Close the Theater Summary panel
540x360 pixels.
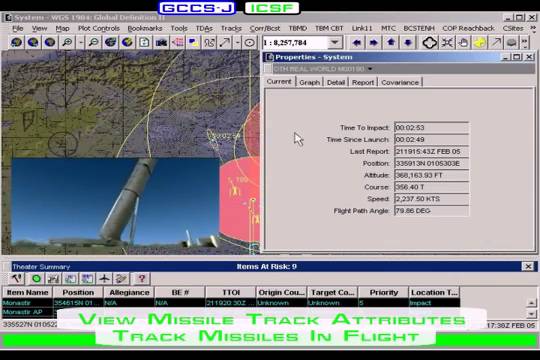tap(528, 266)
